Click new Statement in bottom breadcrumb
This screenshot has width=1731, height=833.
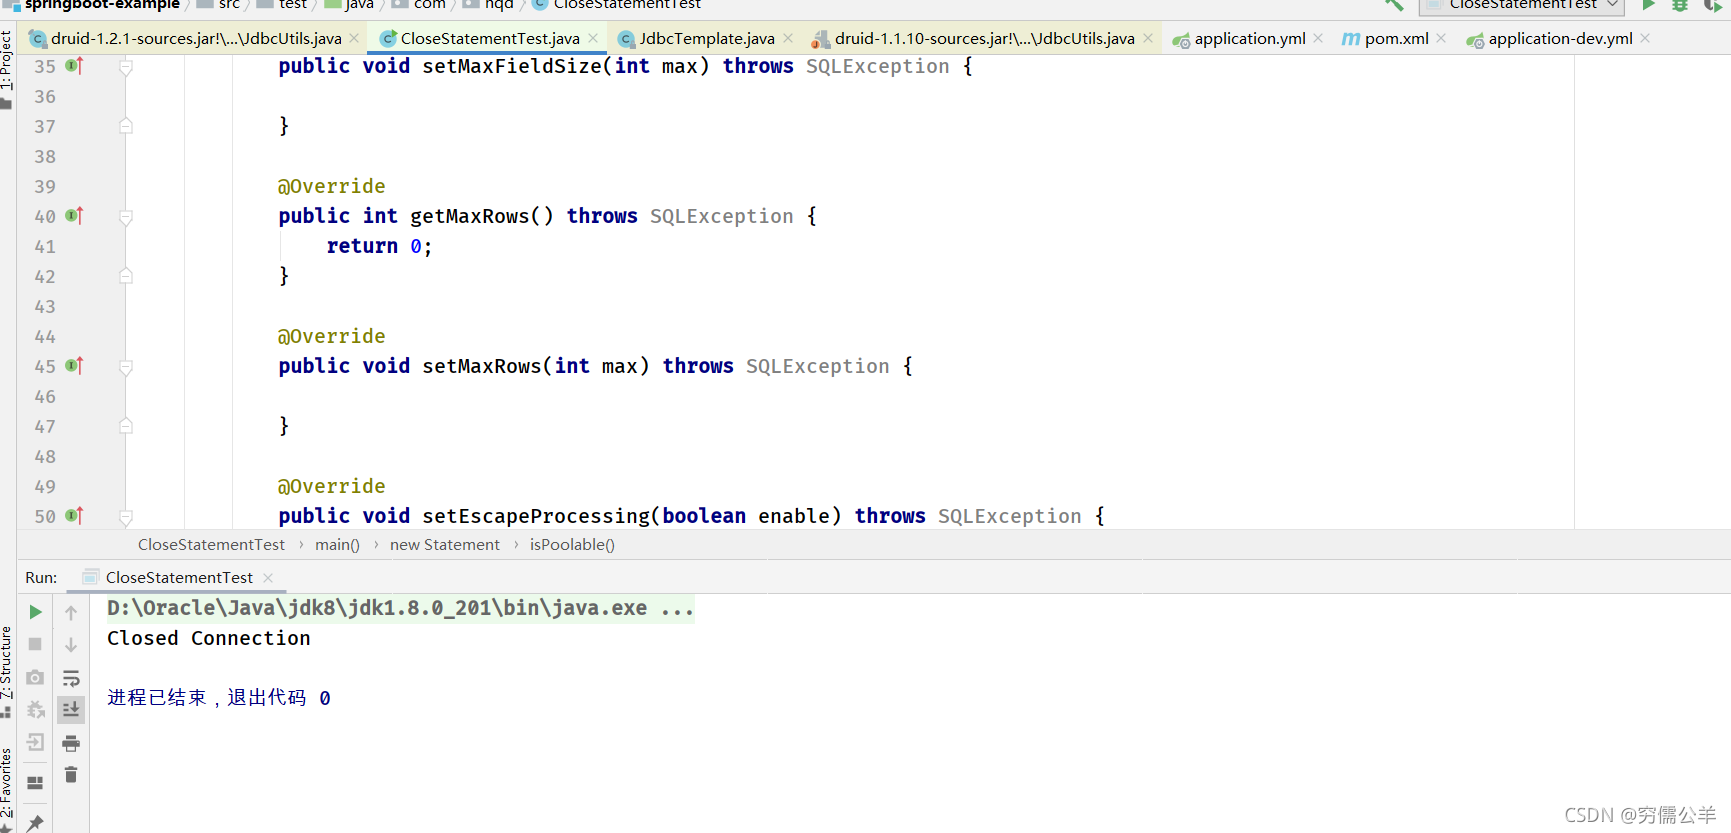pyautogui.click(x=445, y=545)
